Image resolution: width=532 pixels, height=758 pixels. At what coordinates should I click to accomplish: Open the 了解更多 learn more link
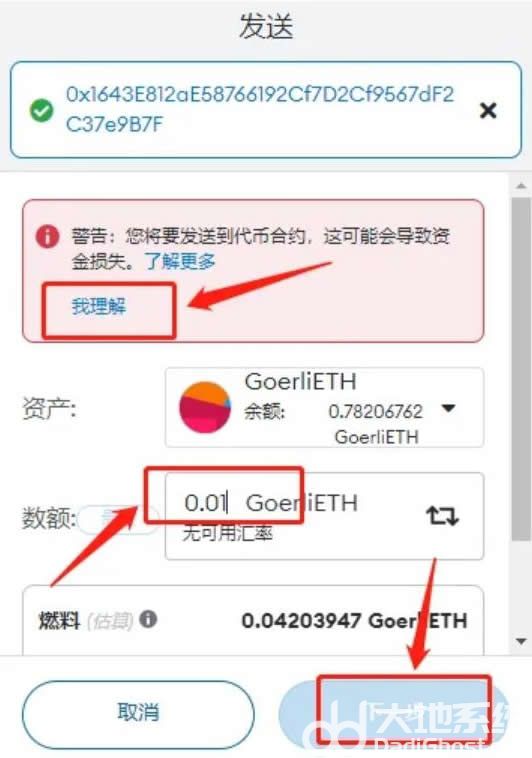(180, 262)
